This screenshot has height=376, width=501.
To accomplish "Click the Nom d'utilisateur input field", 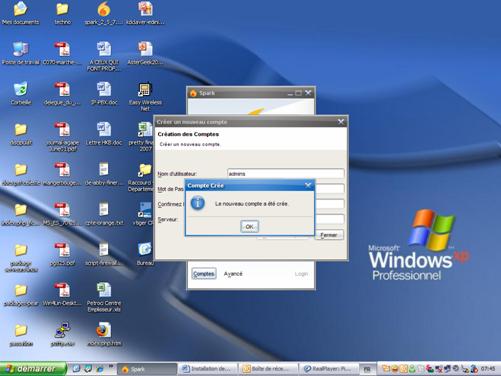I will (286, 174).
